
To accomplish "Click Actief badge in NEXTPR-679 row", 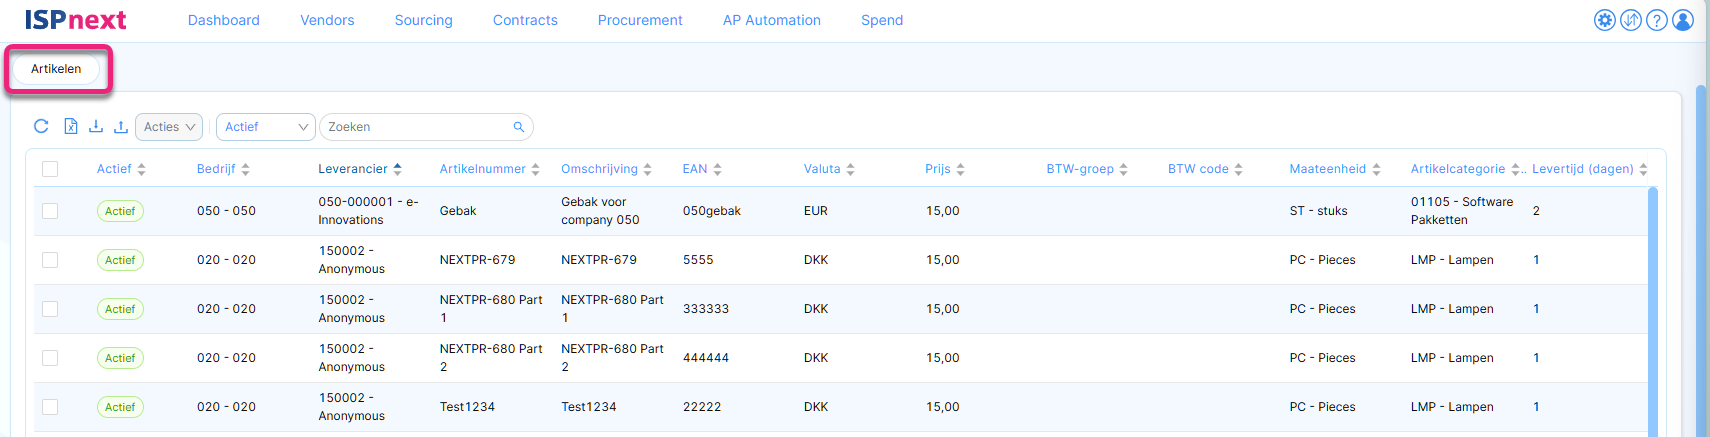I will [x=120, y=260].
